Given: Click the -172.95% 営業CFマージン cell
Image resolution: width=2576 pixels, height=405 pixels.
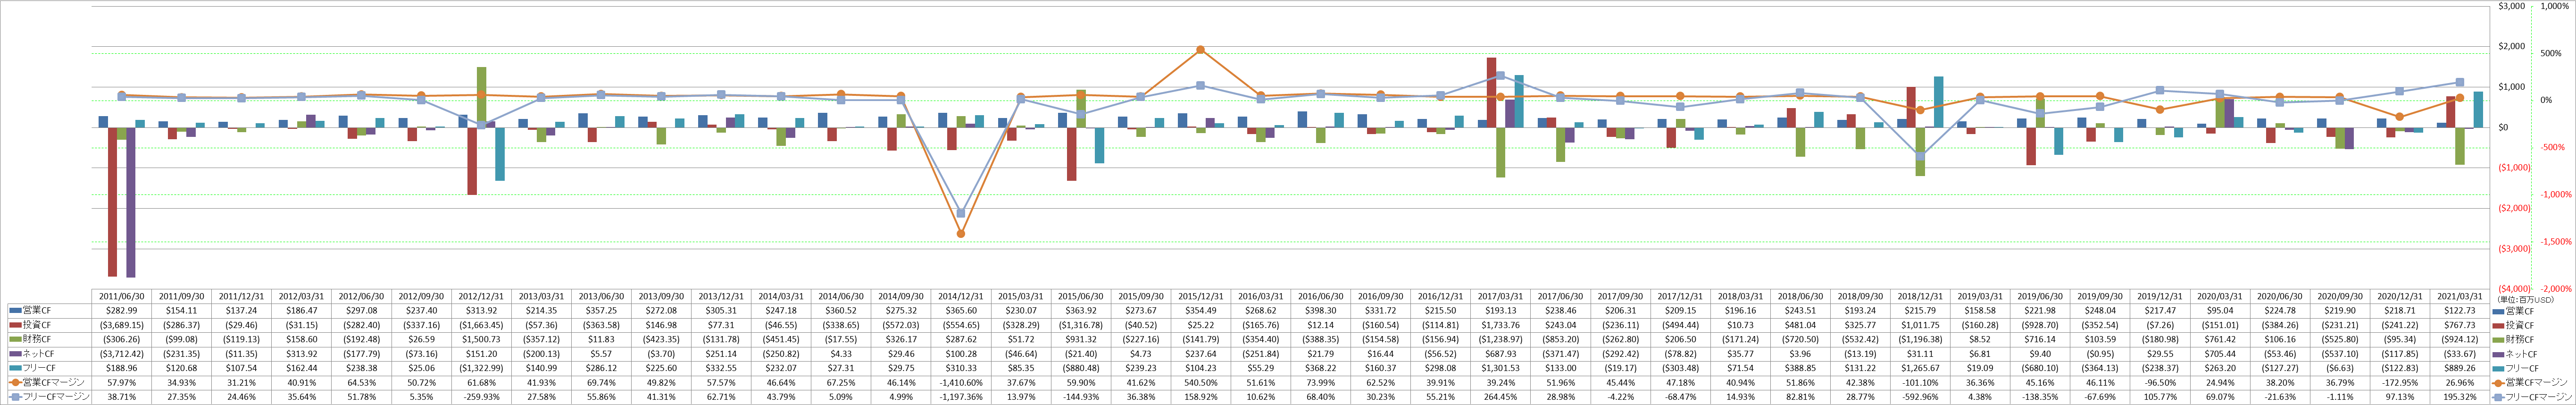Looking at the screenshot, I should point(2400,383).
